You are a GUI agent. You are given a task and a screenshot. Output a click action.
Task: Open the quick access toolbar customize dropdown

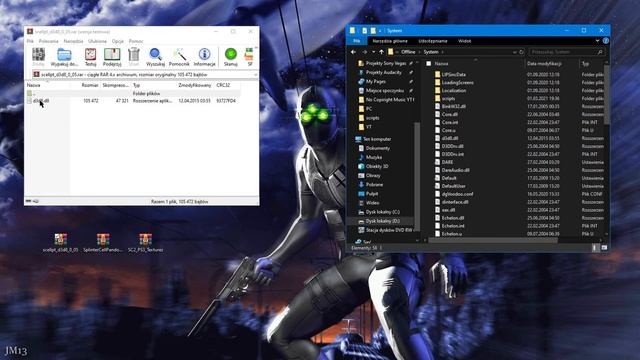(380, 31)
